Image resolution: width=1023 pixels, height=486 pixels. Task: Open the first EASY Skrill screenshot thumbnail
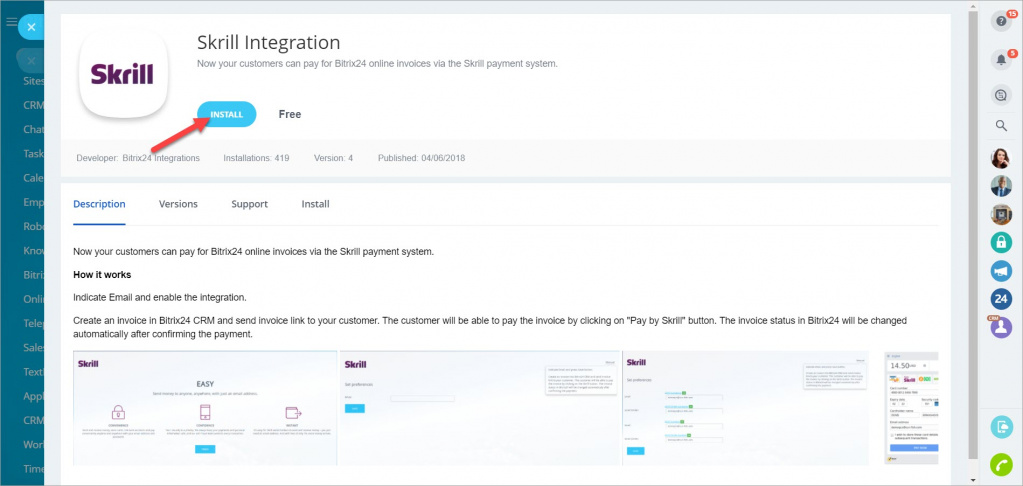click(205, 408)
